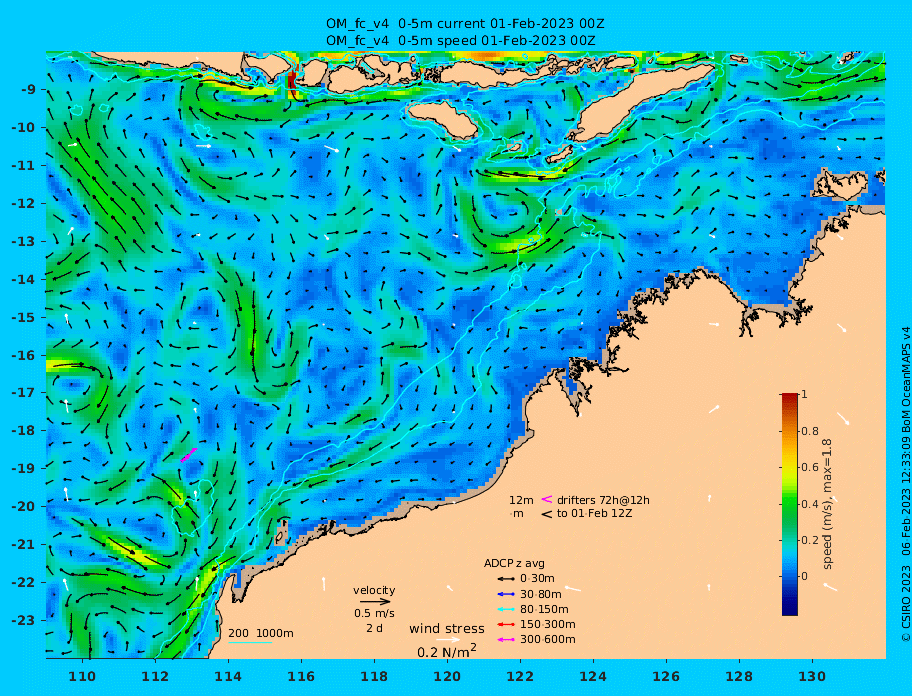Click the latitude label '-18'
The width and height of the screenshot is (912, 696).
[x=25, y=431]
